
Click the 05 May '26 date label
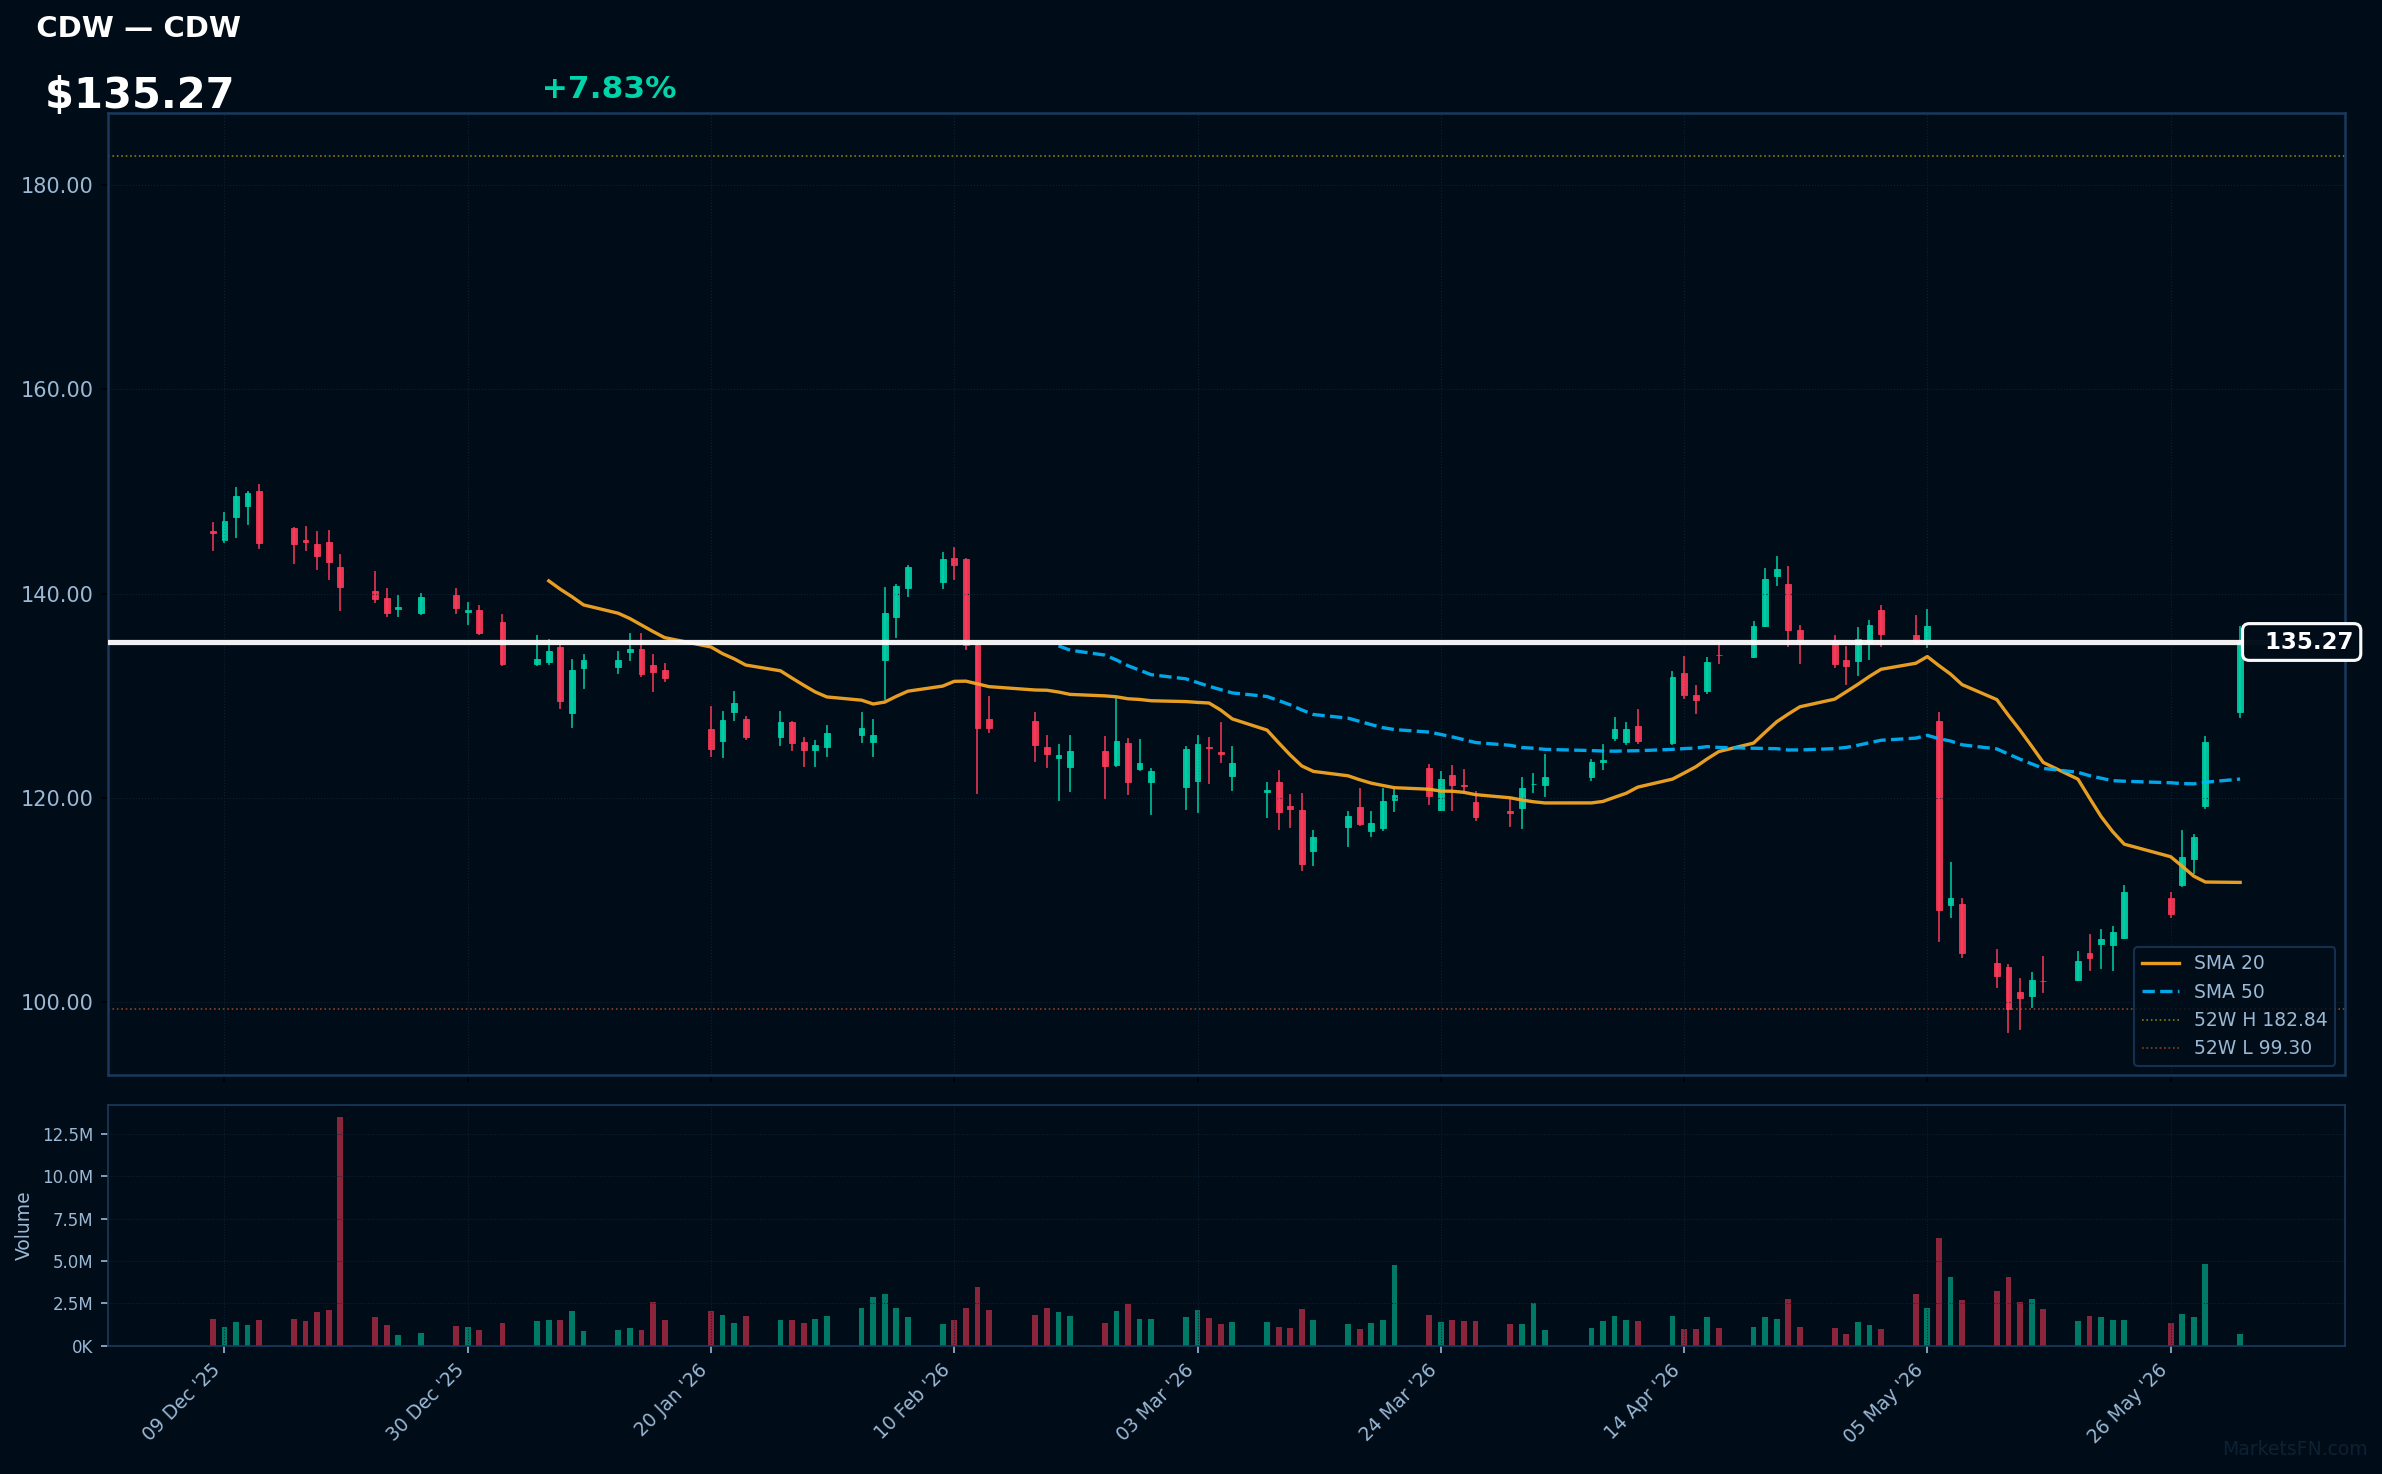[x=1884, y=1402]
